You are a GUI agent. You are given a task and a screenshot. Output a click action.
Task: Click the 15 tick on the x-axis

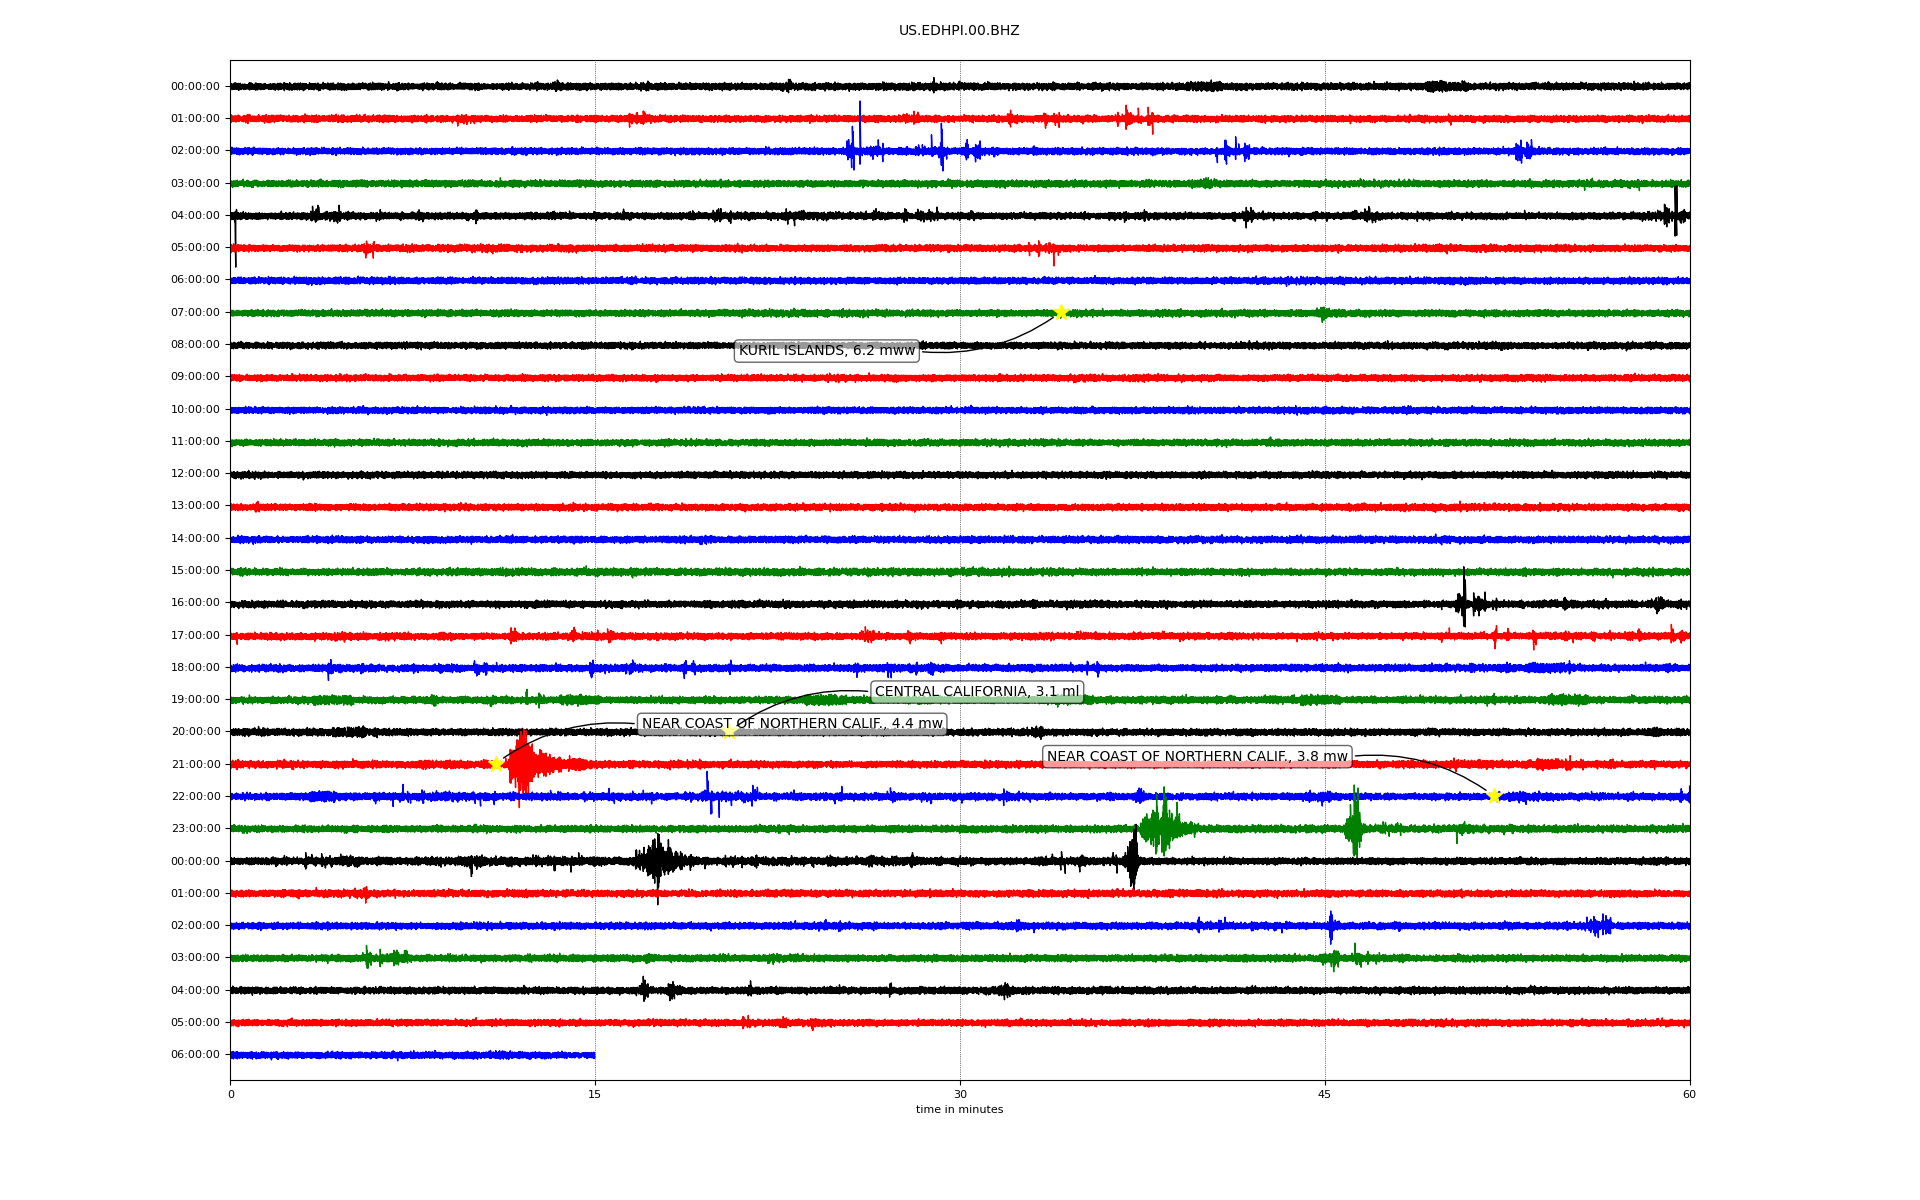(595, 1094)
